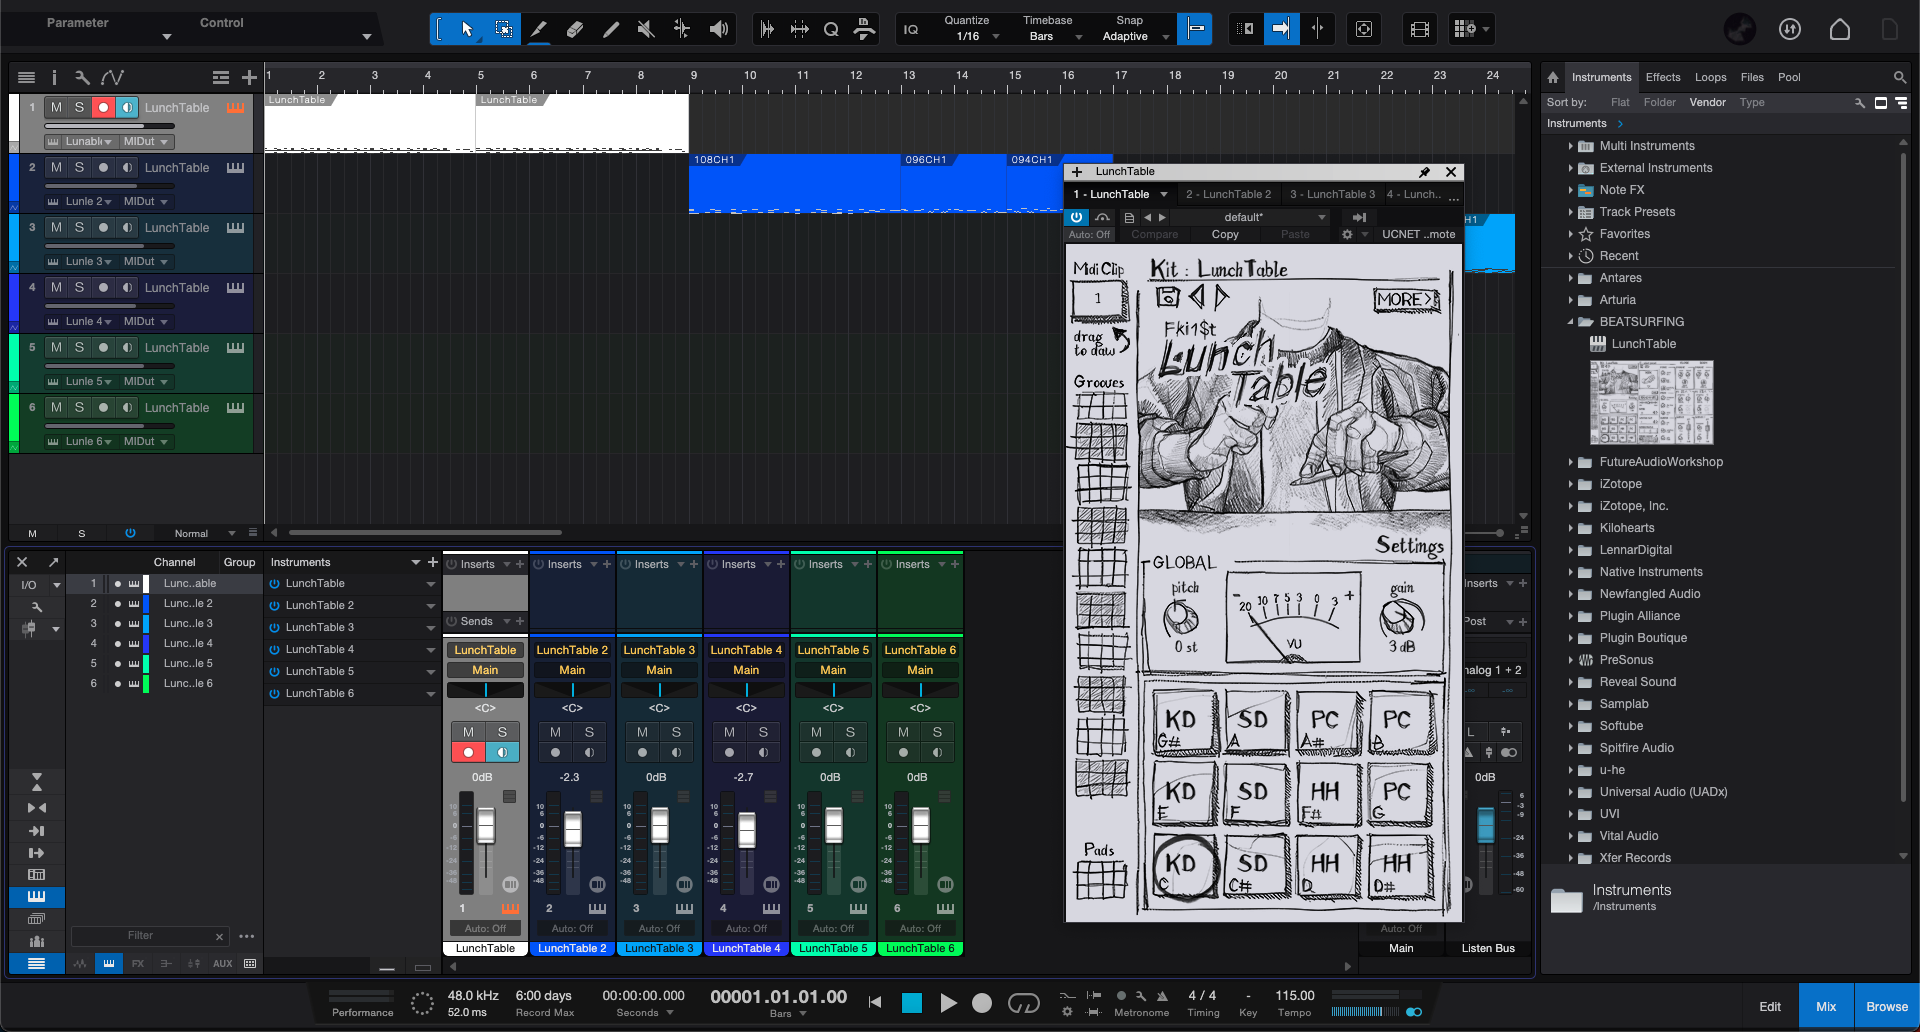Disarm record on track 1 LunchTable
The image size is (1920, 1032).
click(103, 107)
